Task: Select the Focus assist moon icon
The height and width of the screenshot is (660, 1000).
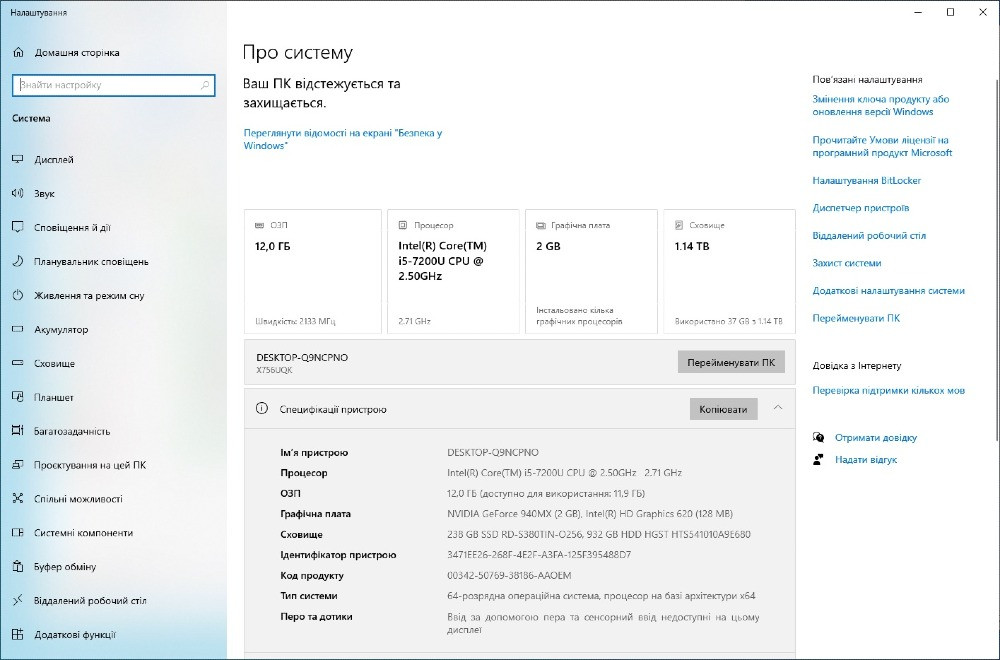Action: point(18,261)
